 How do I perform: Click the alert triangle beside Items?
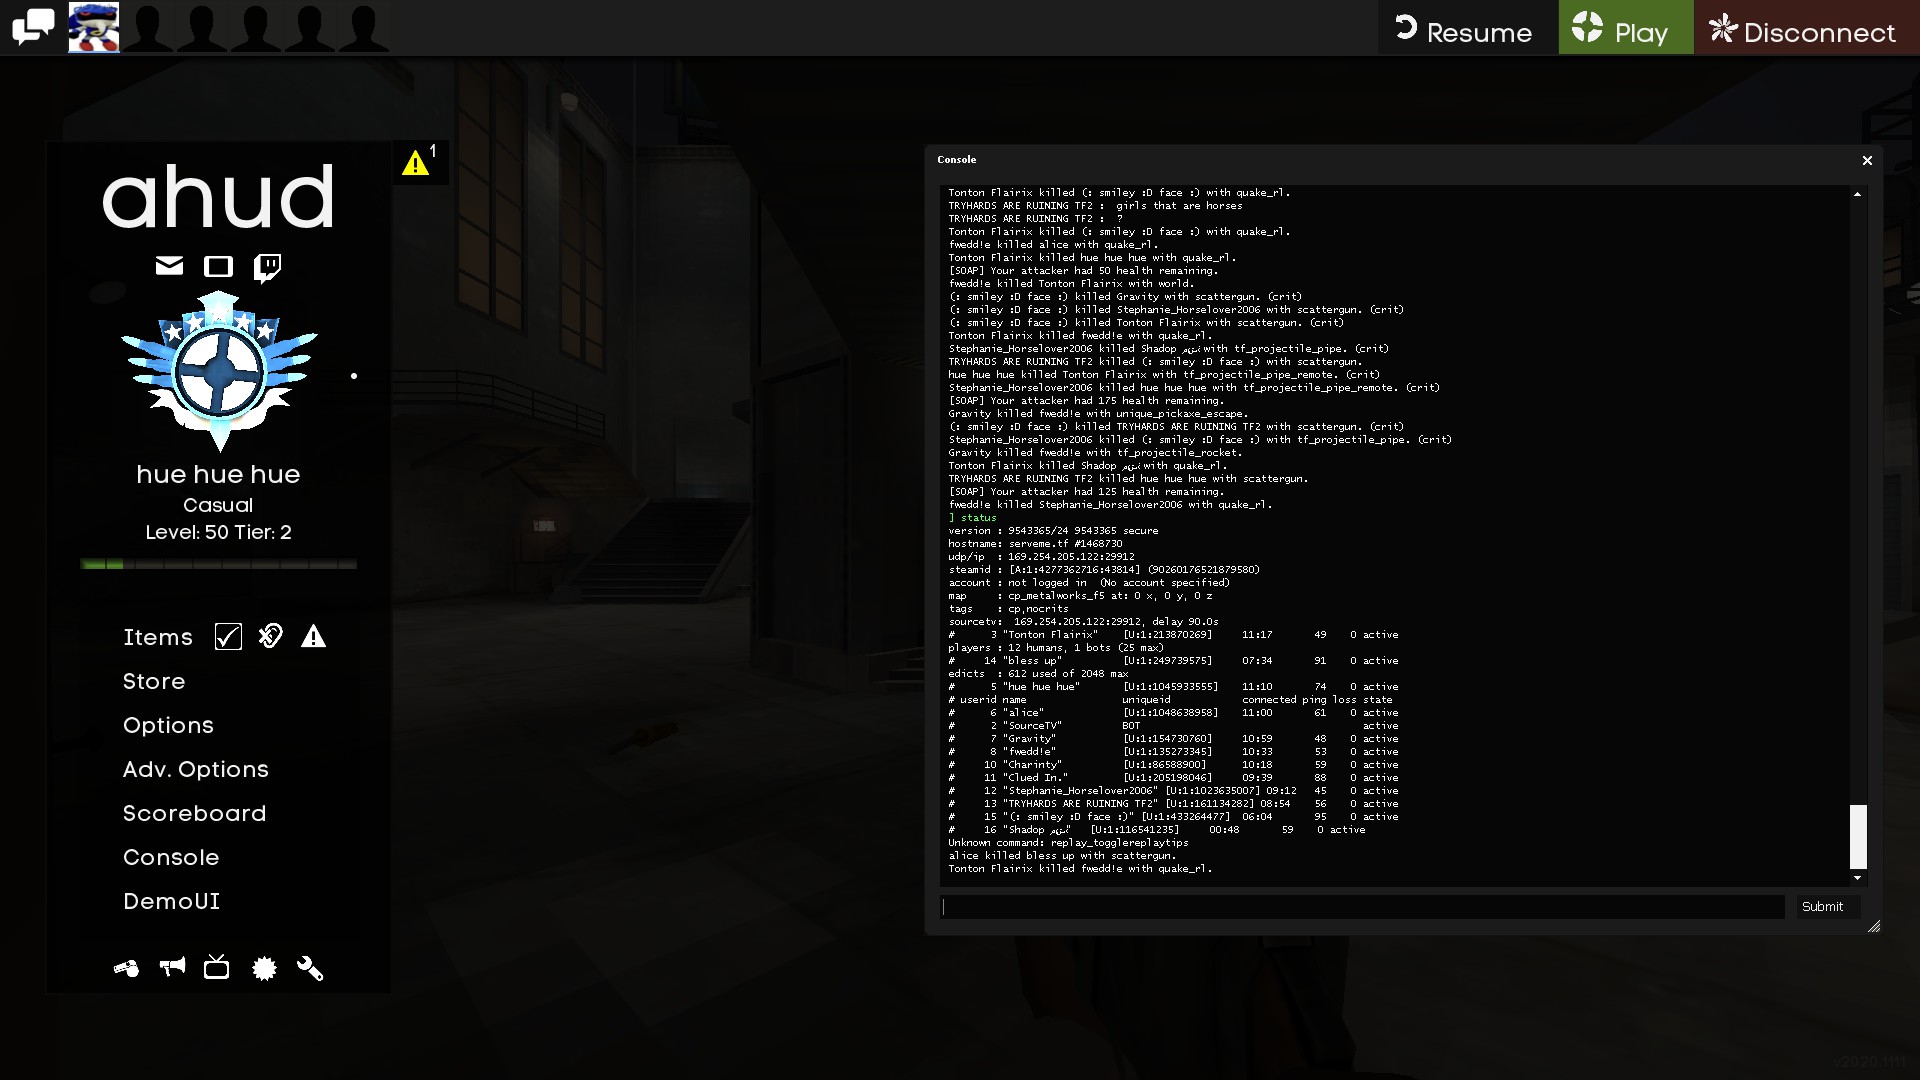pyautogui.click(x=313, y=637)
